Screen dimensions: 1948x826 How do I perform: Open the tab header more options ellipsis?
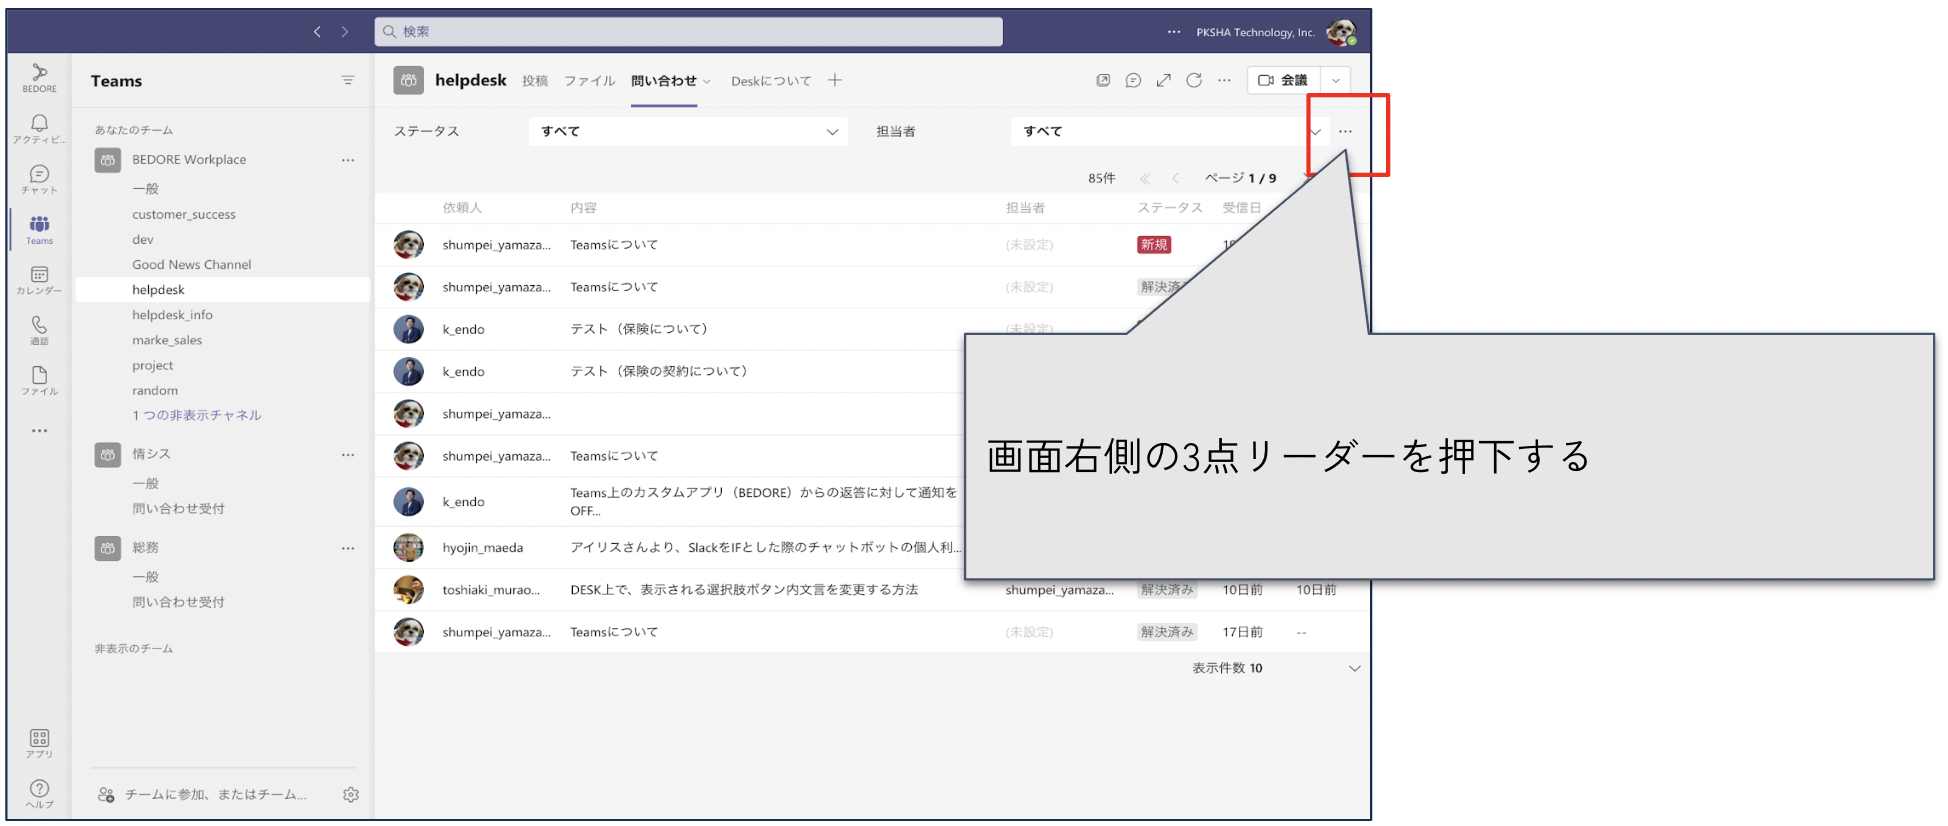(x=1224, y=80)
